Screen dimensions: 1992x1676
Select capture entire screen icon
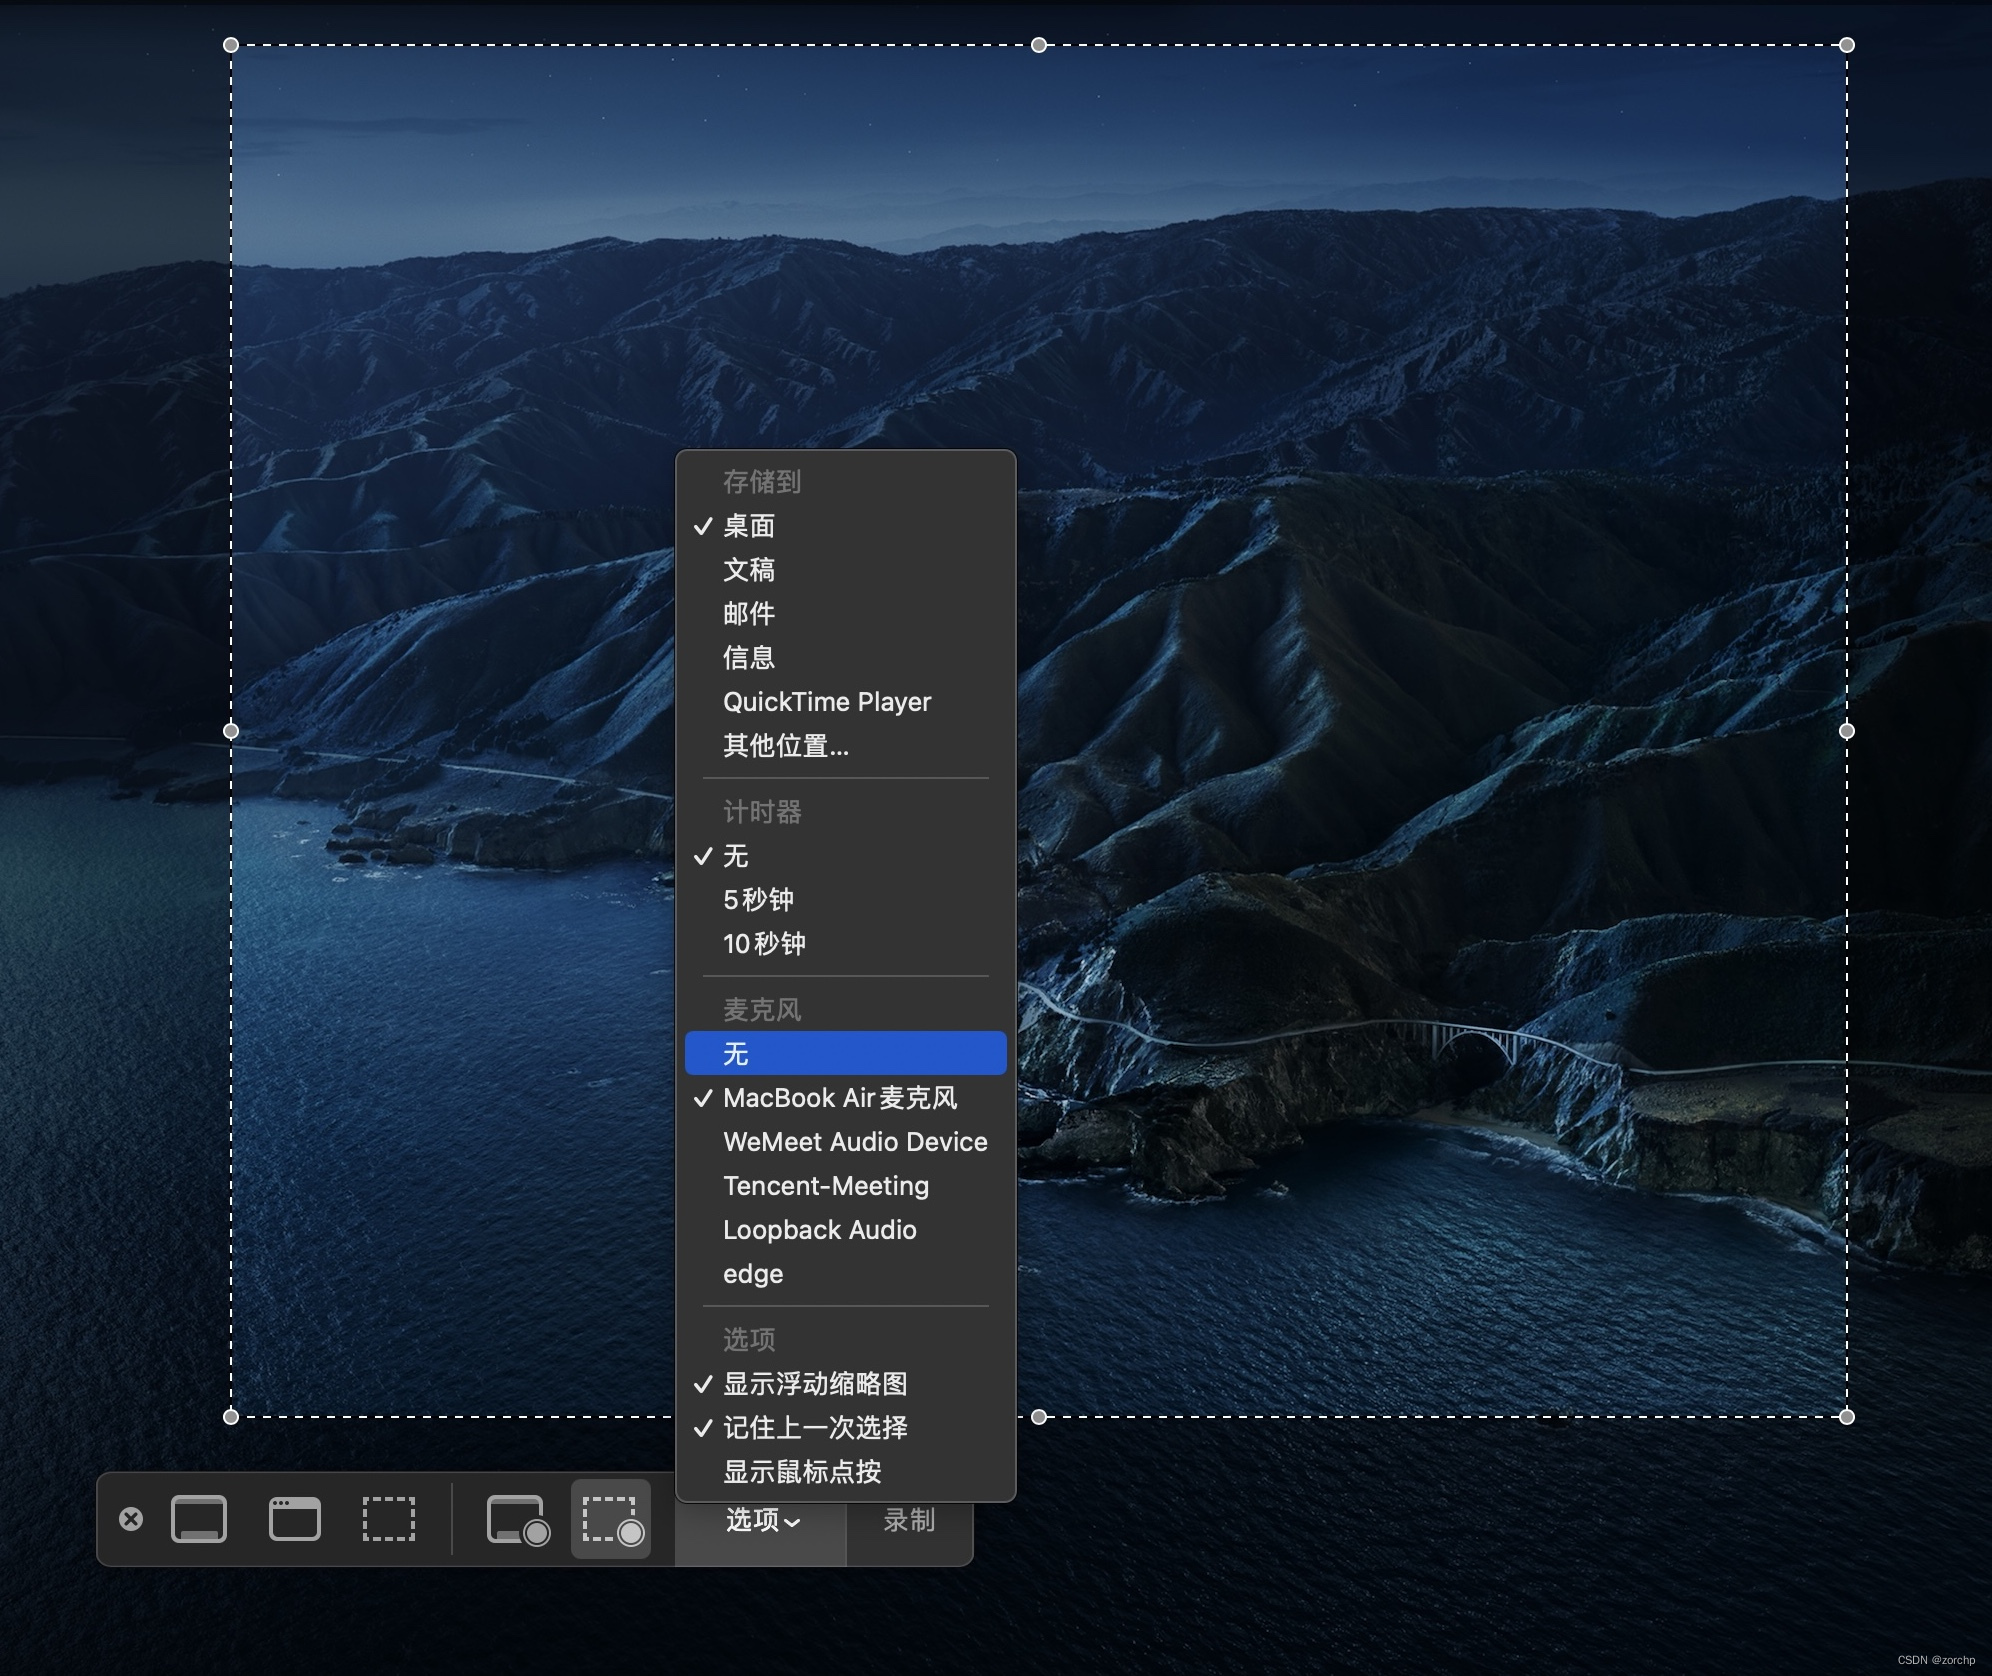tap(199, 1519)
